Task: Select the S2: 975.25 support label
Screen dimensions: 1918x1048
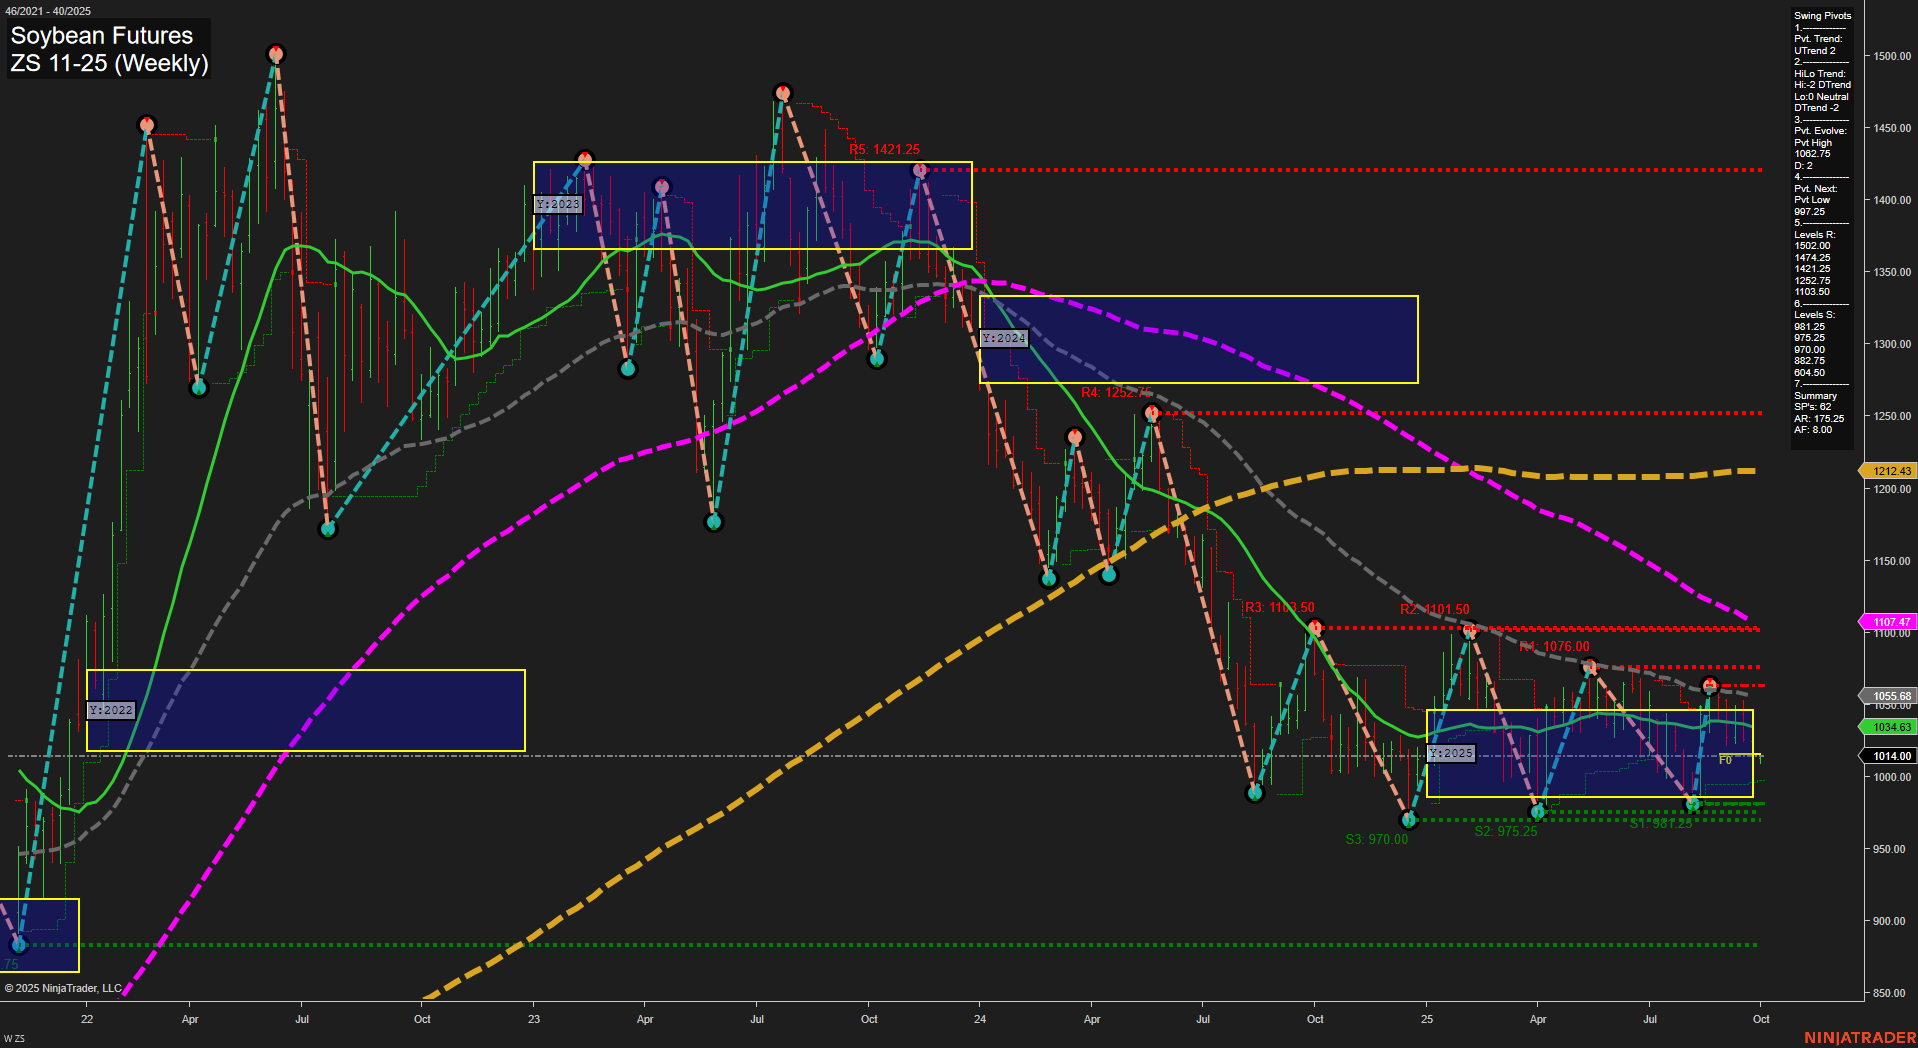Action: tap(1504, 831)
